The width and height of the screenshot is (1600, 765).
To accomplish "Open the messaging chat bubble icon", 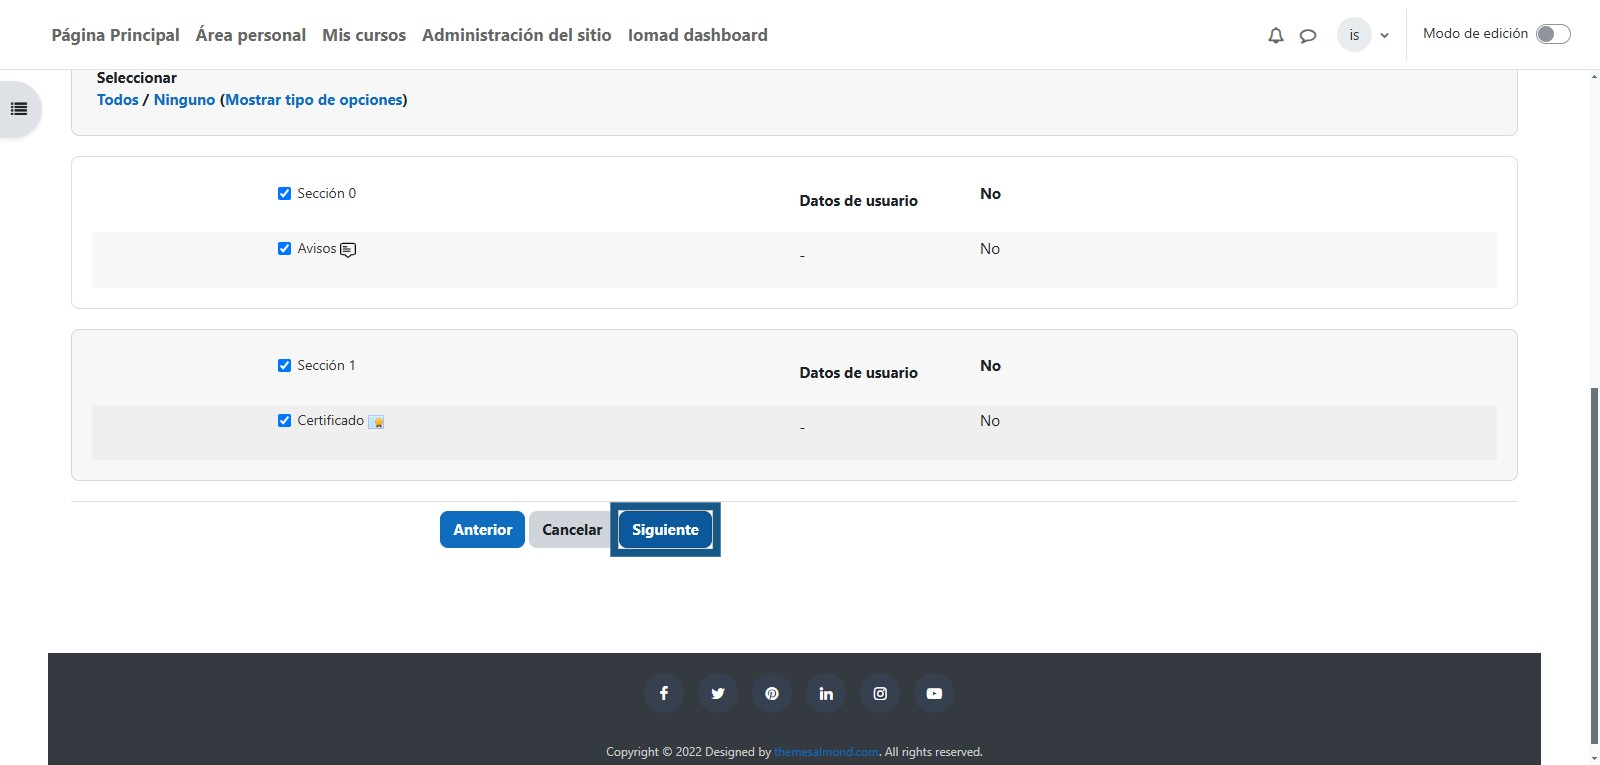I will [1307, 36].
